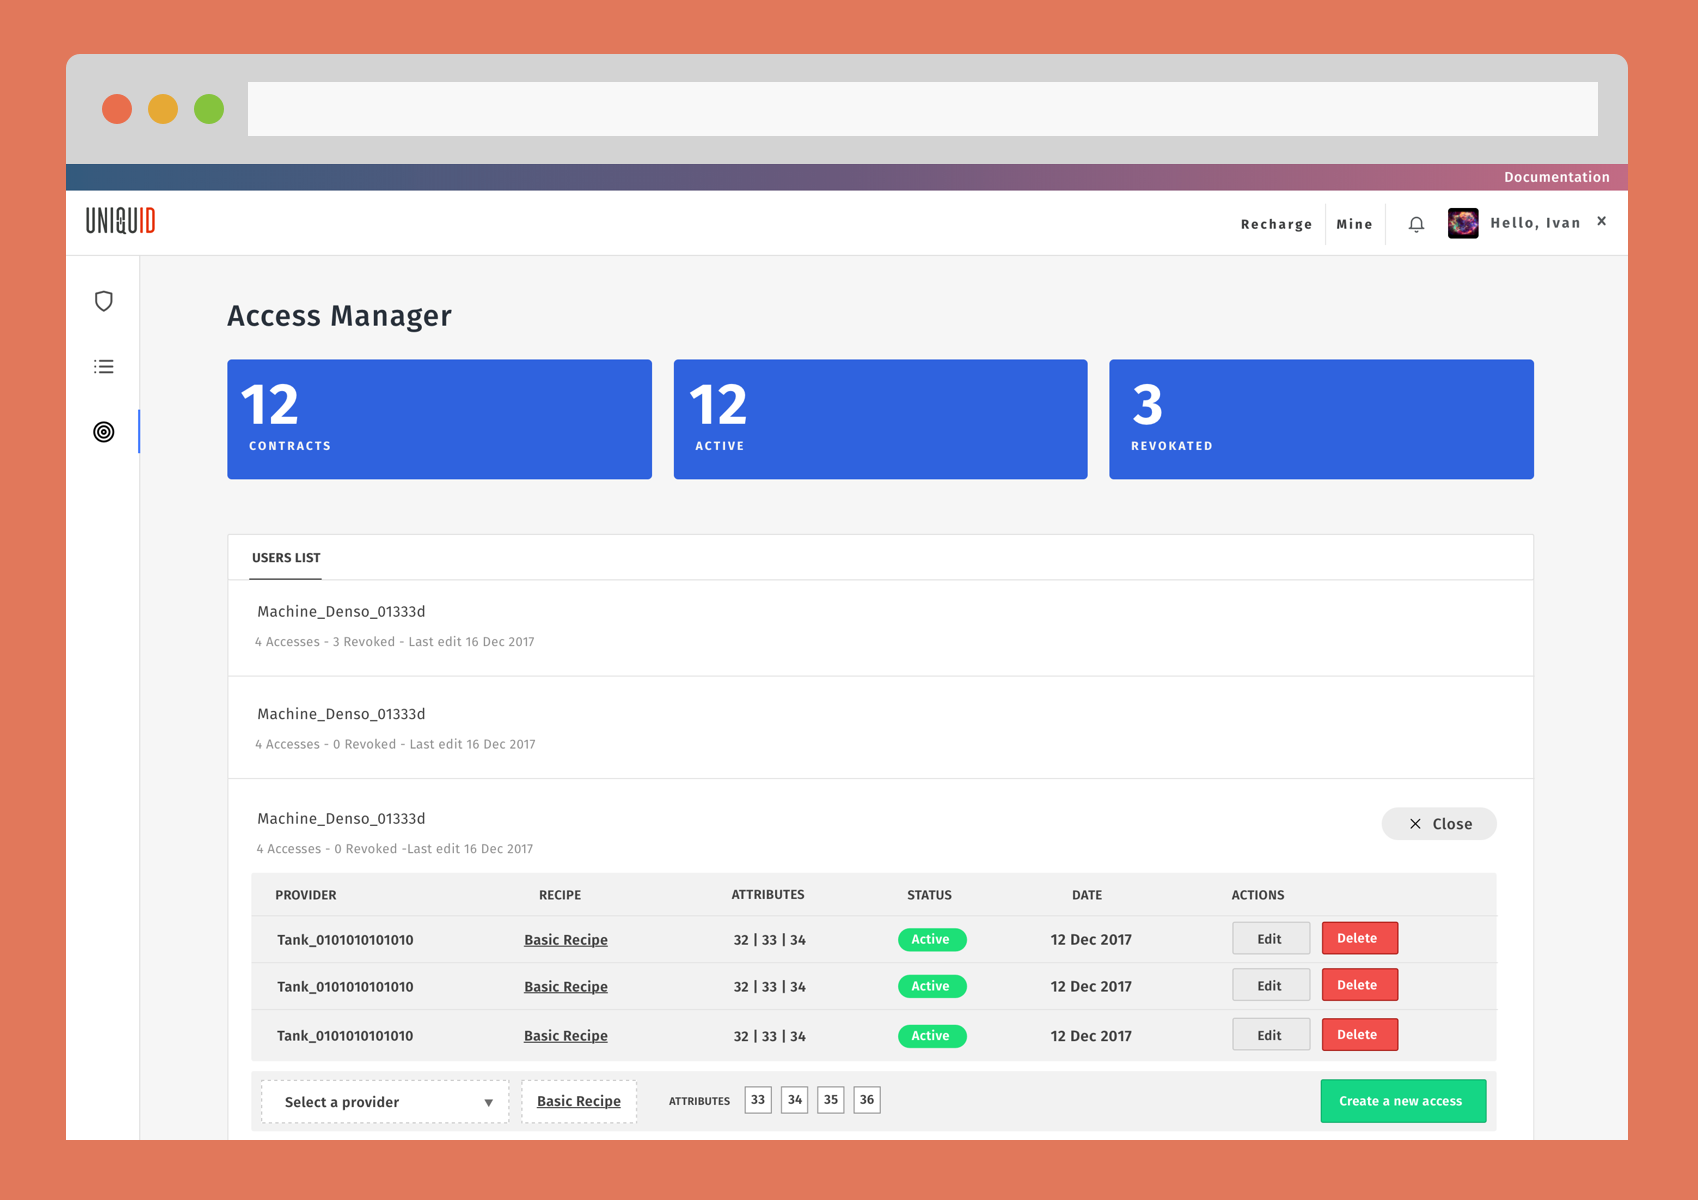Open notifications bell icon
This screenshot has width=1698, height=1200.
1416,224
